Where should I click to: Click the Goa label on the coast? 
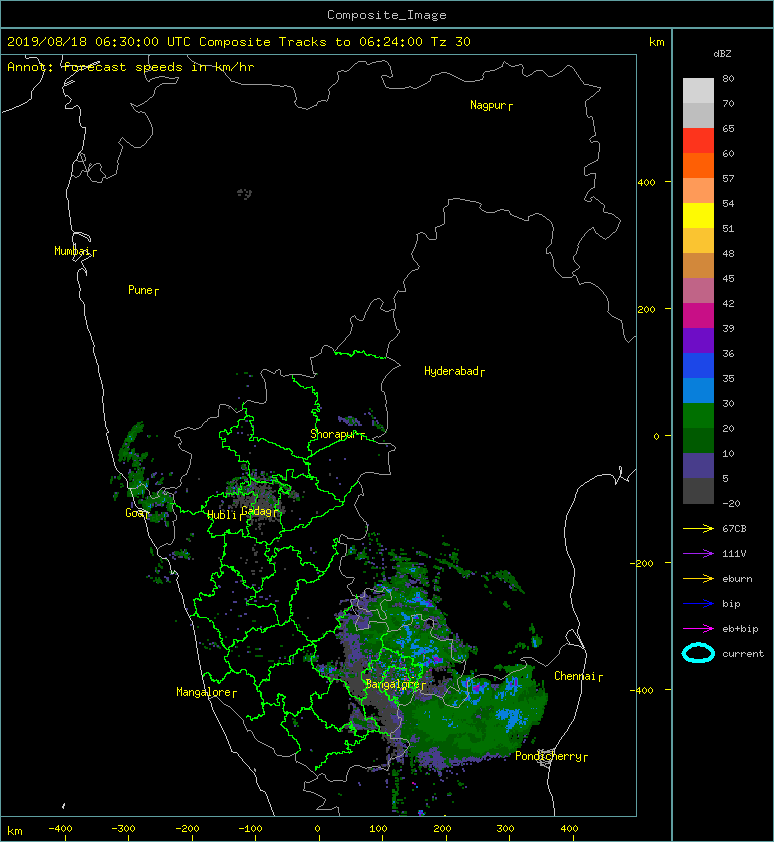pos(134,513)
